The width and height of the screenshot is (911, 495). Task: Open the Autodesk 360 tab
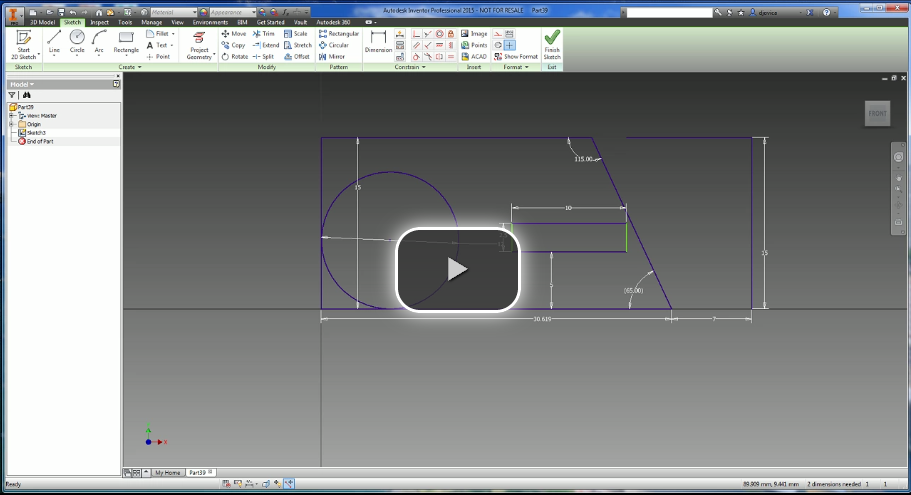coord(333,22)
